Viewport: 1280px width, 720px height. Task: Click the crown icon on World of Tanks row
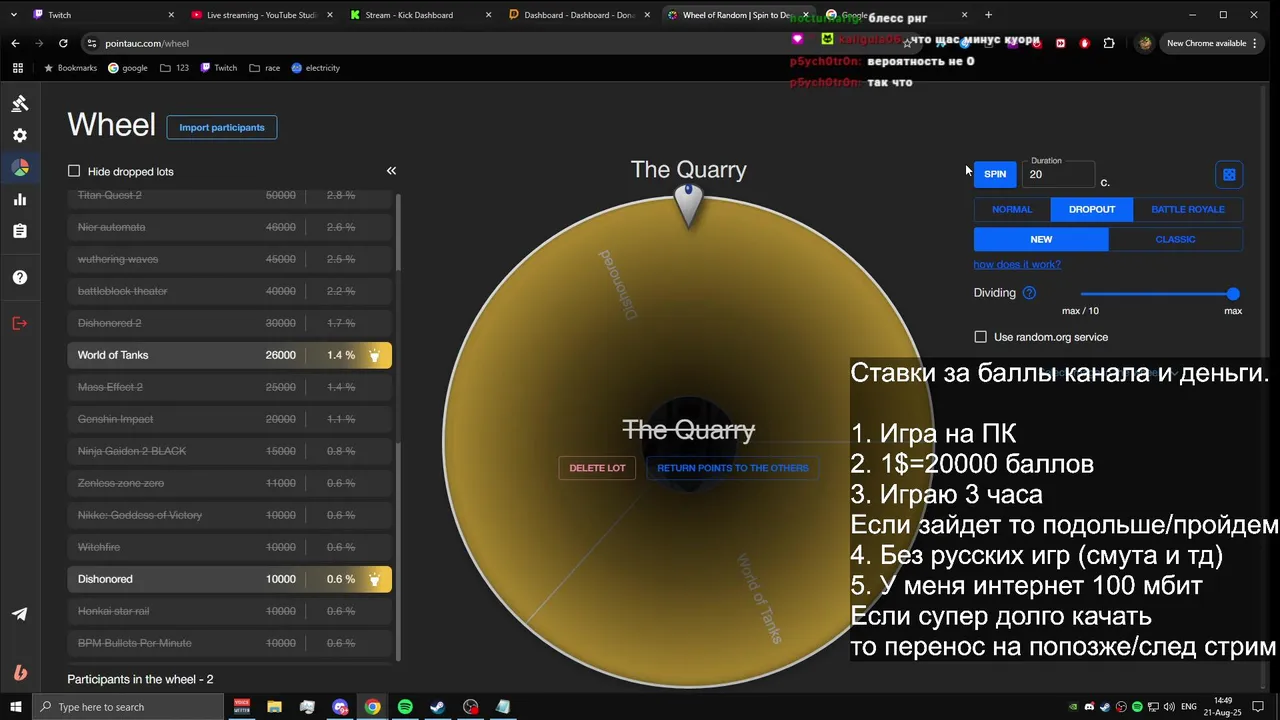(375, 355)
